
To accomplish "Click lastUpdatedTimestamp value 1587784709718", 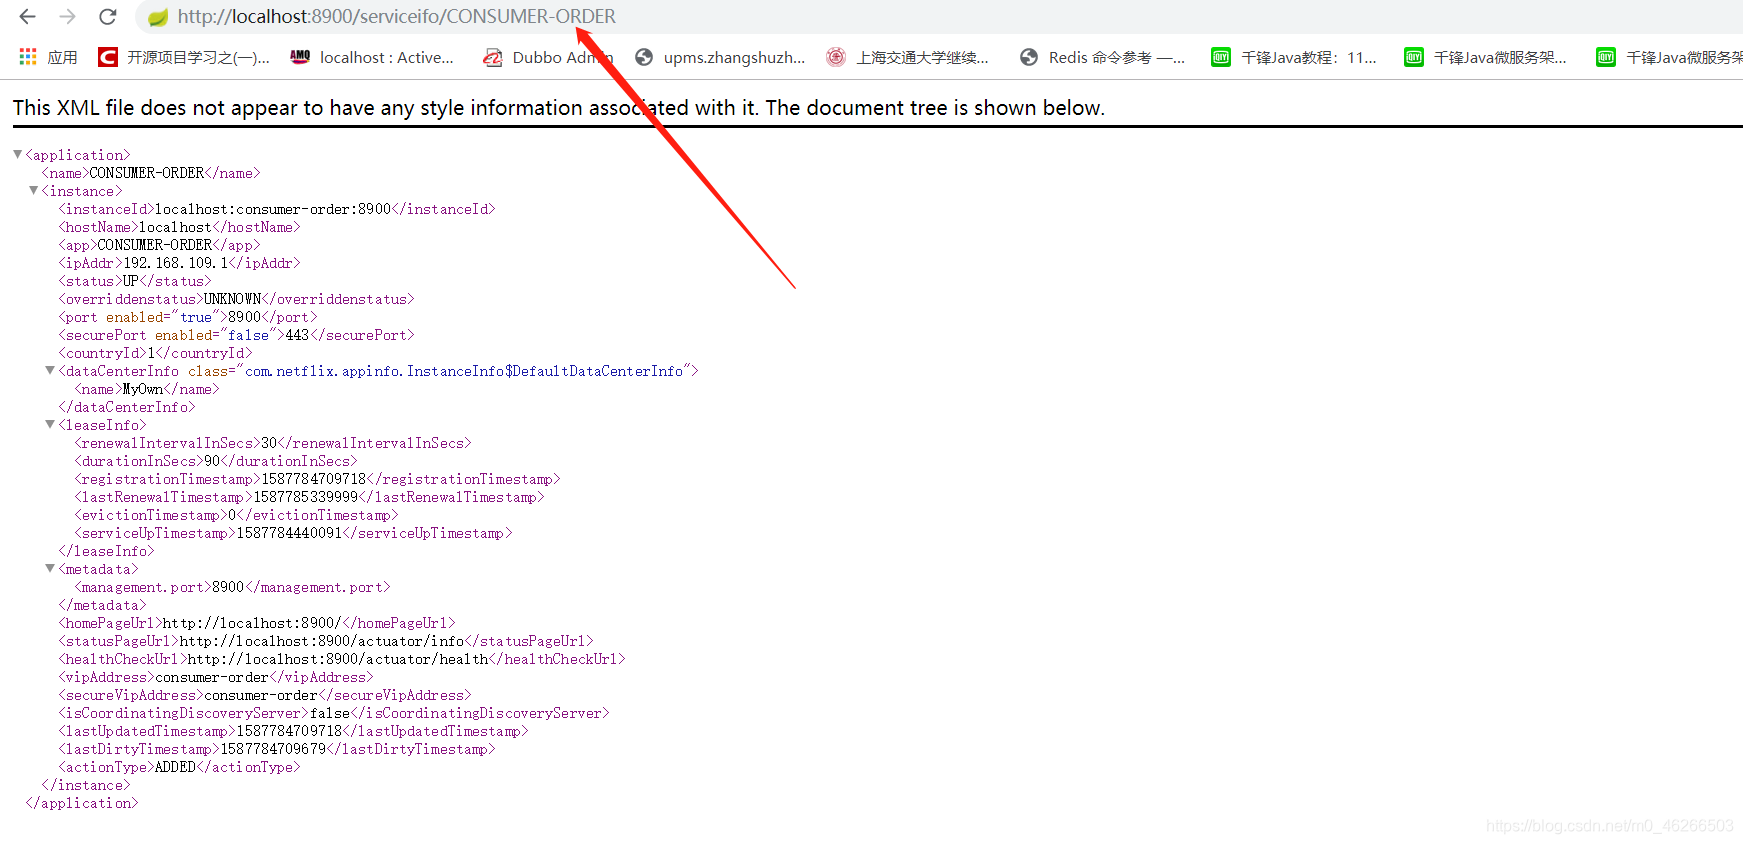I will [x=289, y=731].
